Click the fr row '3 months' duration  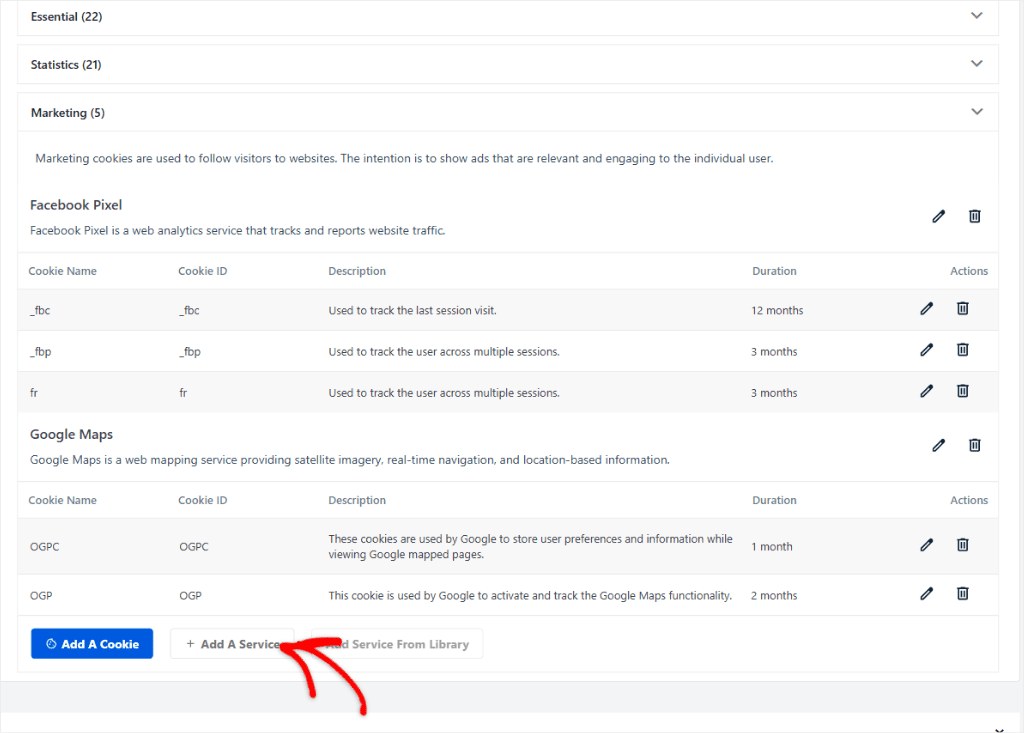tap(774, 393)
